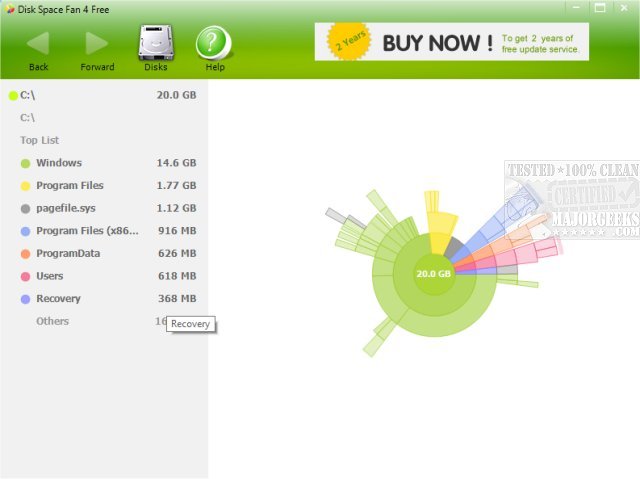
Task: Click the purple dot beside Recovery
Action: (25, 299)
